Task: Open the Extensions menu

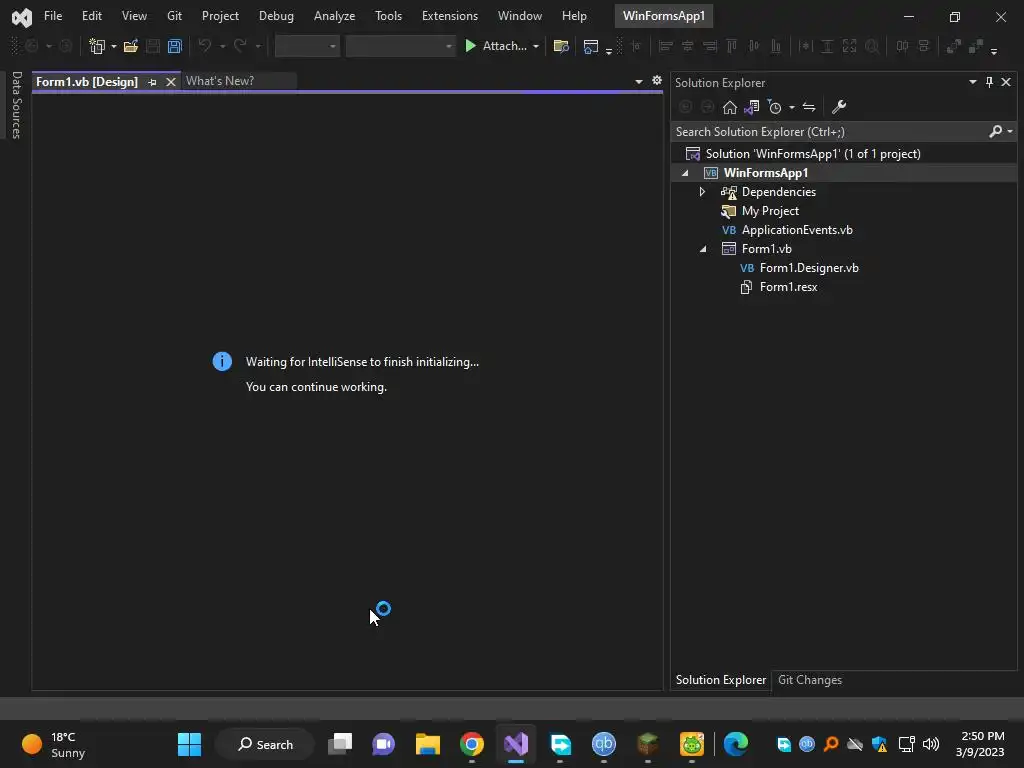Action: (450, 16)
